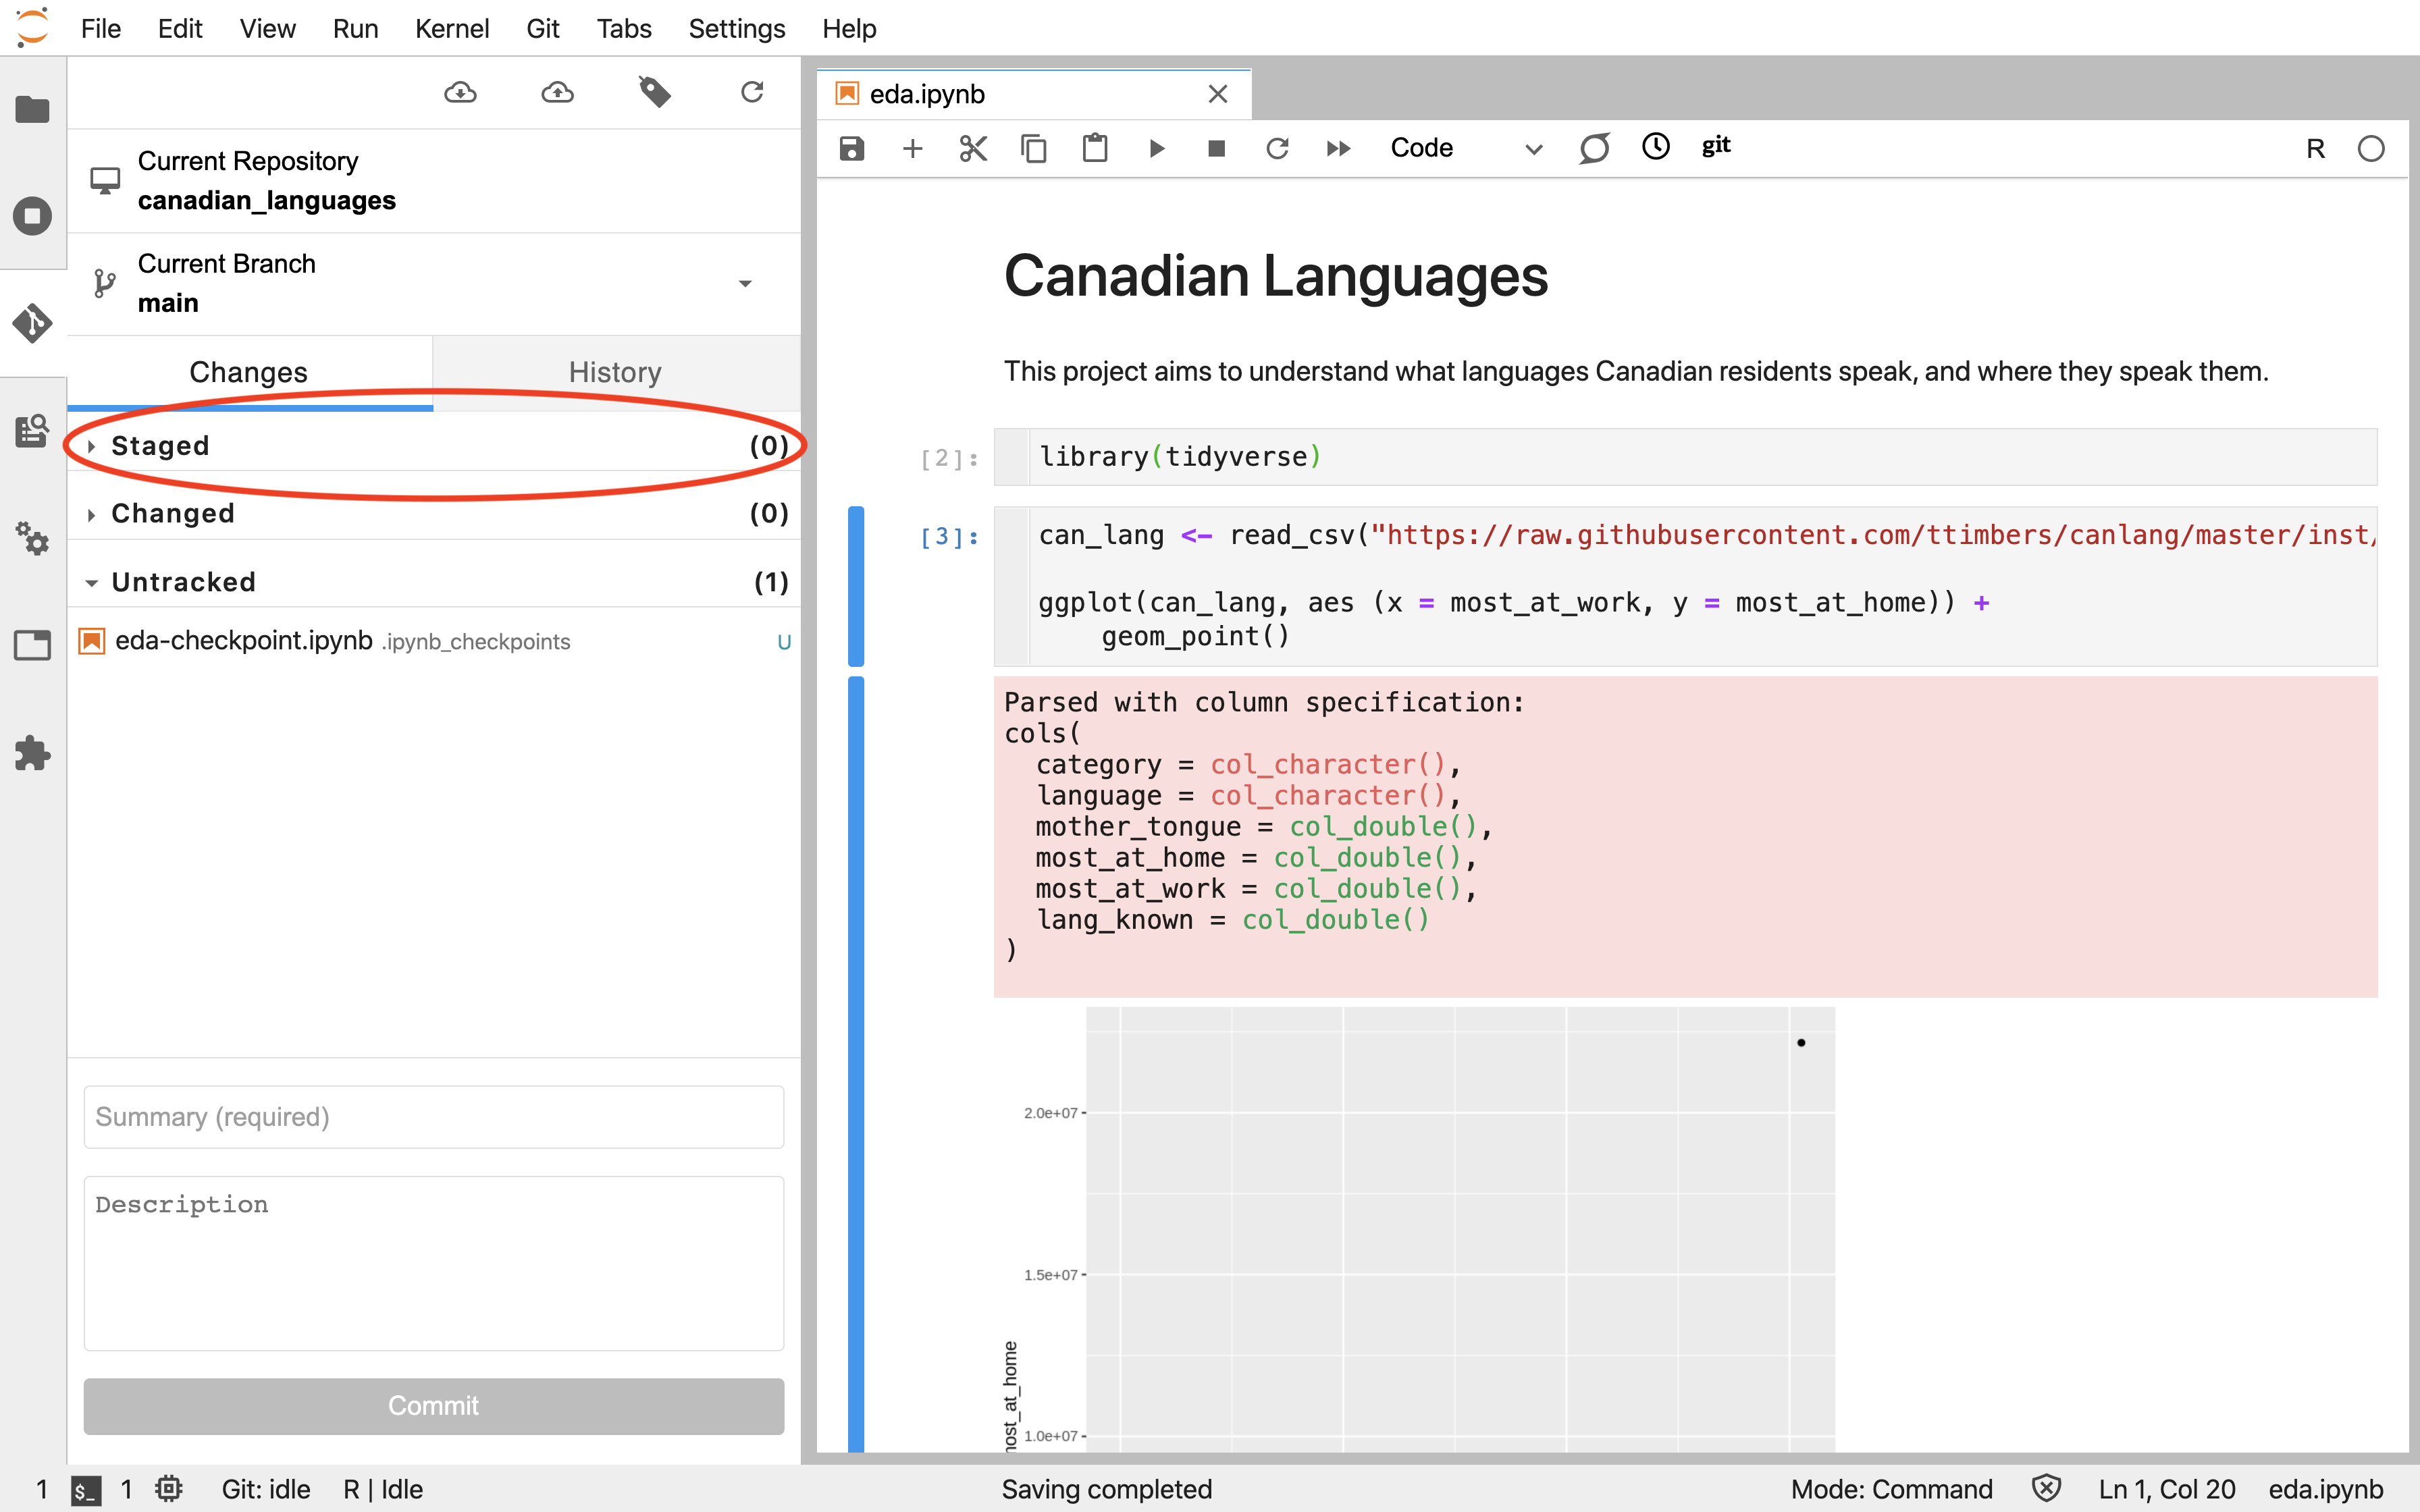Click Git: idle in status bar
The height and width of the screenshot is (1512, 2420).
click(x=266, y=1489)
